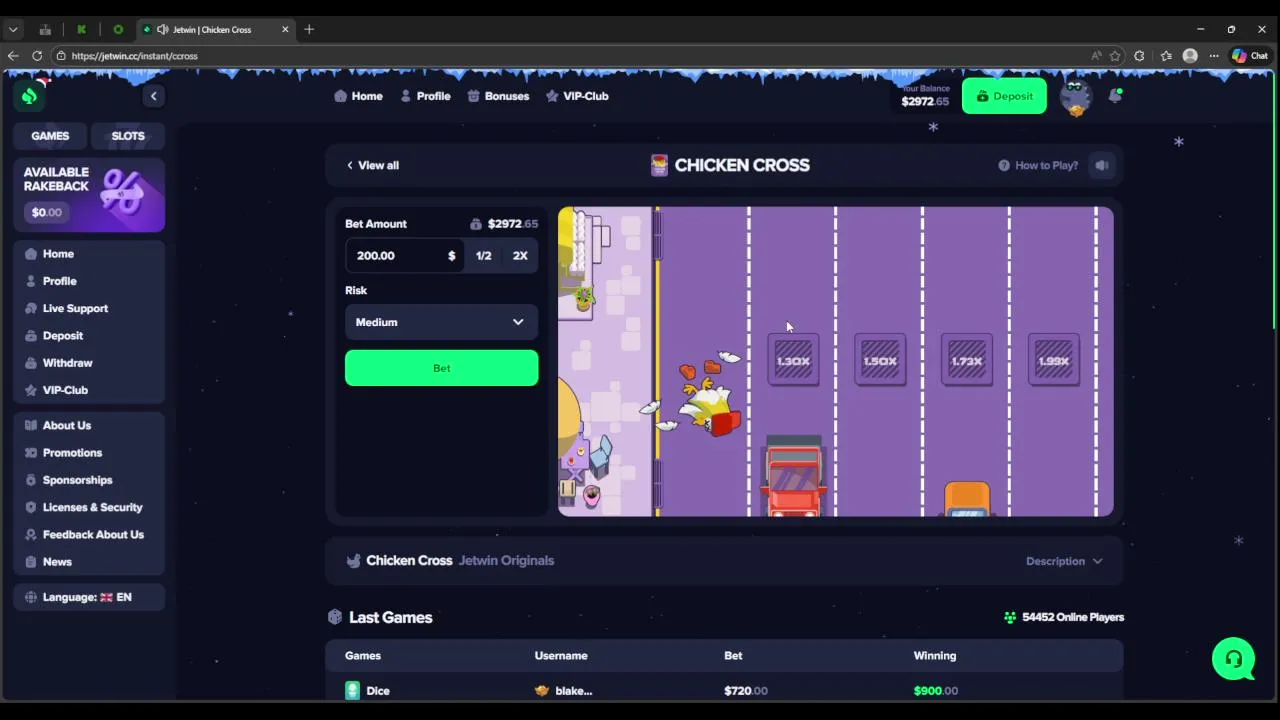
Task: Switch to the GAMES tab
Action: point(50,136)
